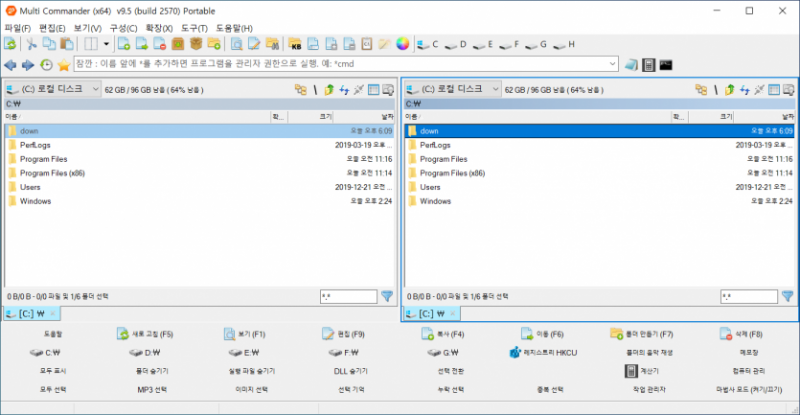Click the new folder icon in the toolbar
Screen dimensions: 800x415
point(214,44)
